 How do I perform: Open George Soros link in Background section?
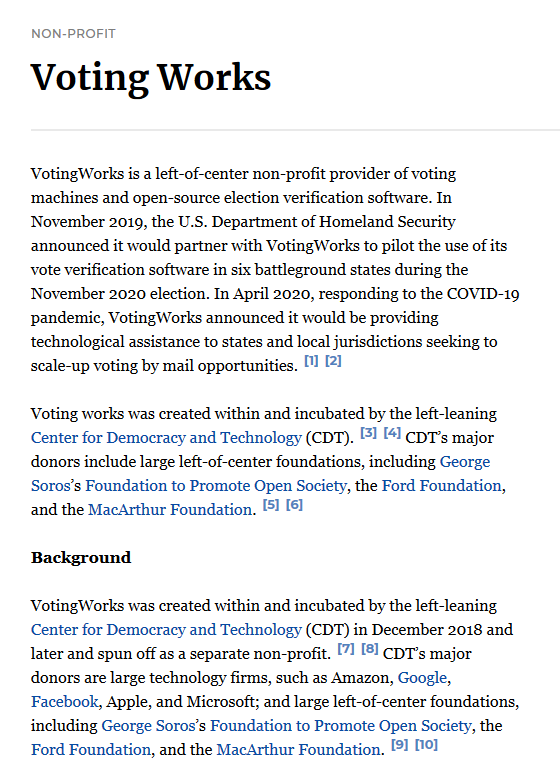[148, 726]
